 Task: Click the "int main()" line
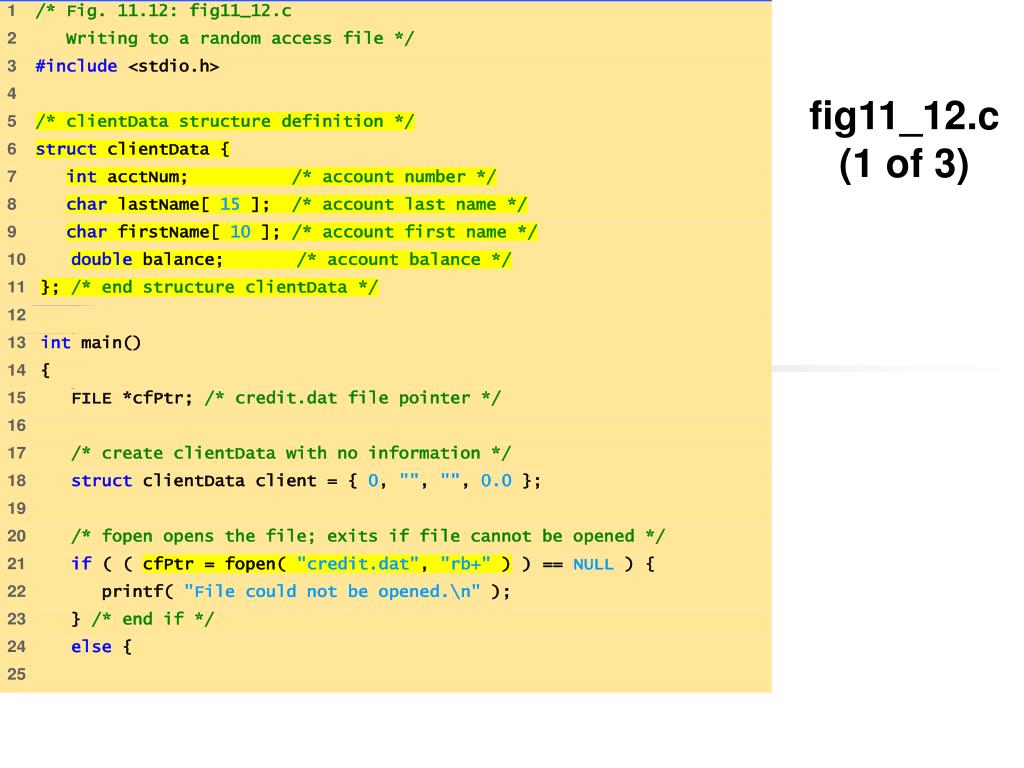pyautogui.click(x=91, y=343)
